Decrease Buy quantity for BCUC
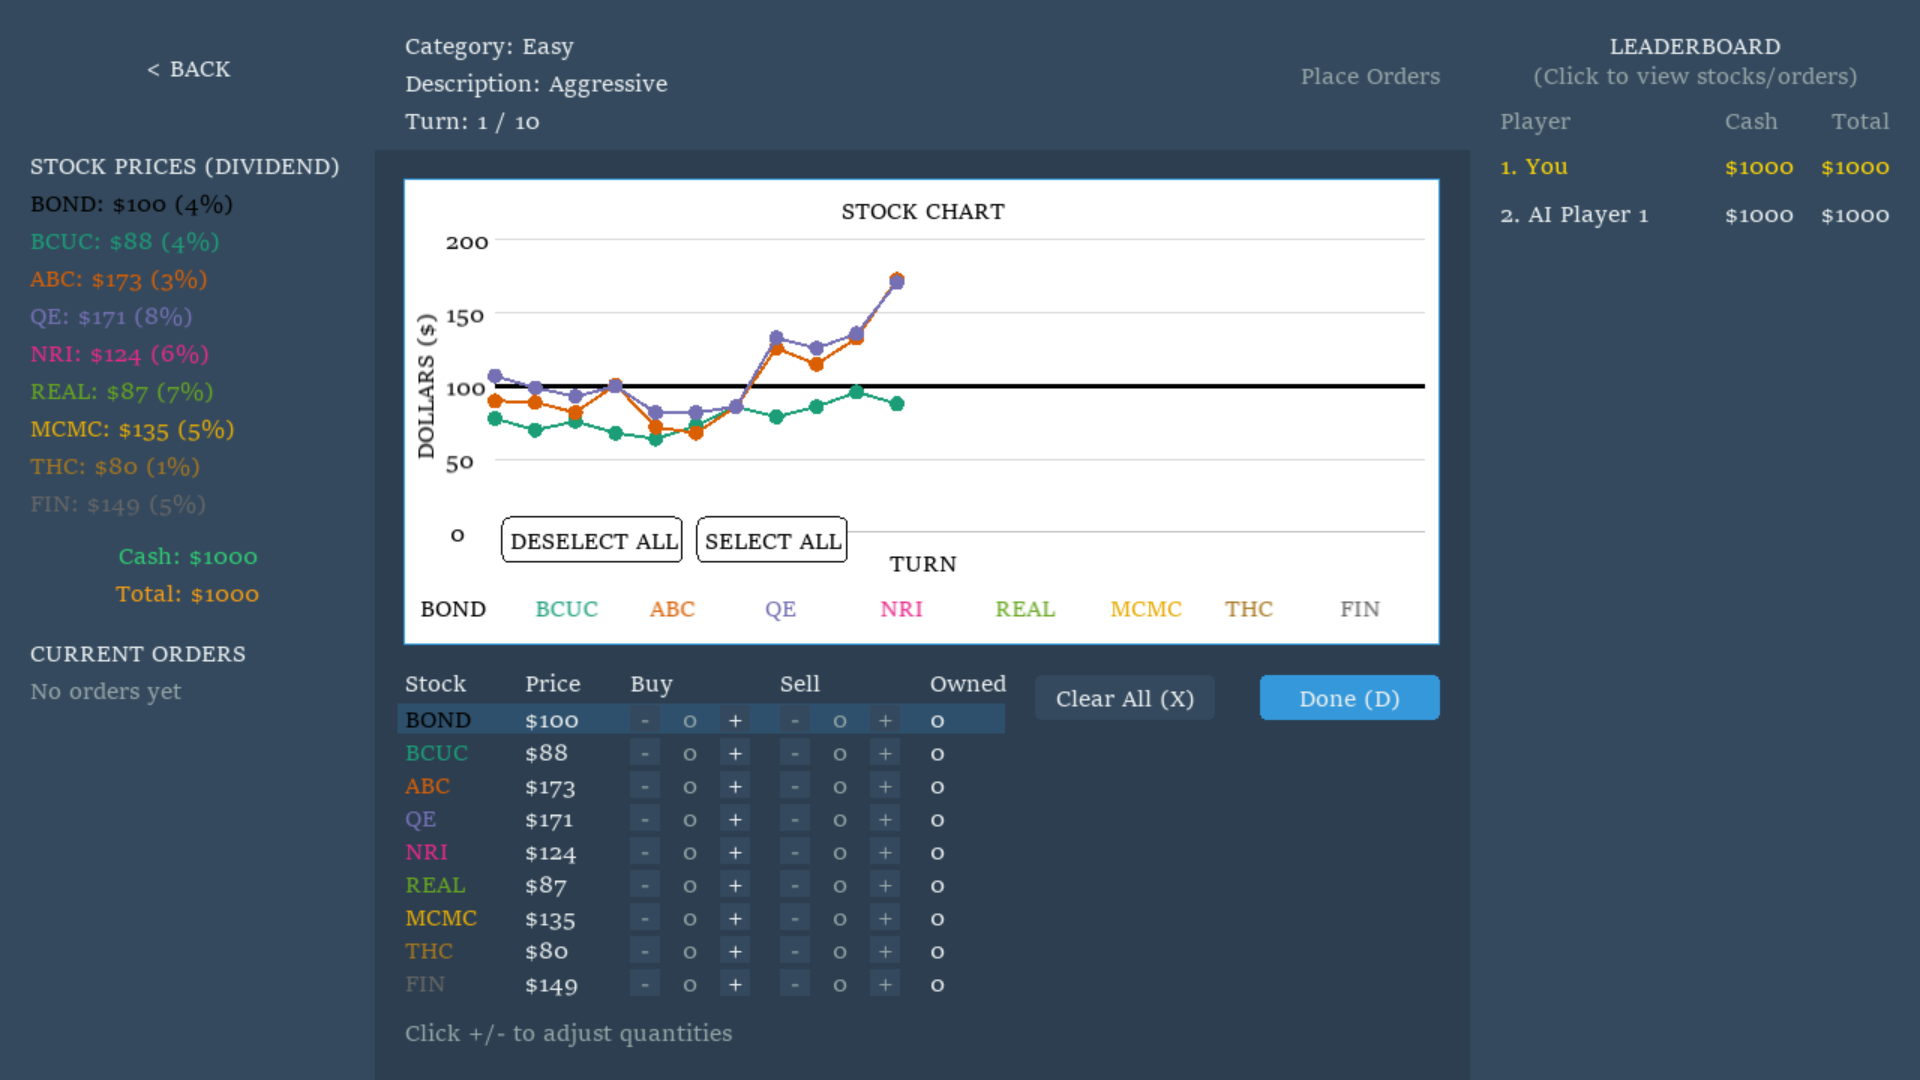Screen dimensions: 1920x1080 coord(645,753)
